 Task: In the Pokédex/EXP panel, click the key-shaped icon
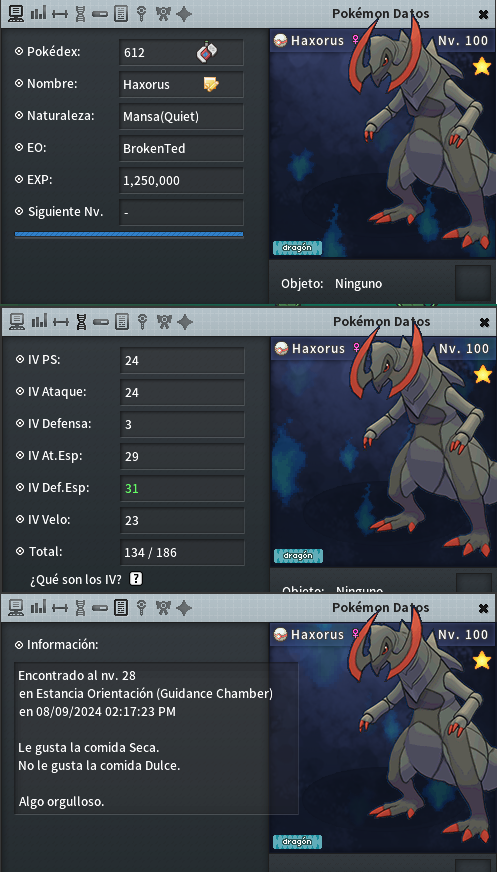pyautogui.click(x=142, y=14)
